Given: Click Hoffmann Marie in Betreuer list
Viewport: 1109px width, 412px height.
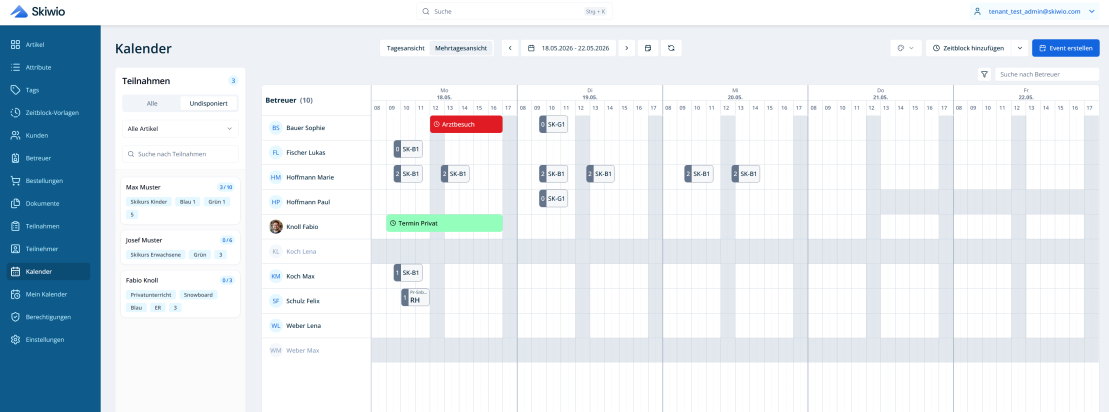Looking at the screenshot, I should [310, 177].
